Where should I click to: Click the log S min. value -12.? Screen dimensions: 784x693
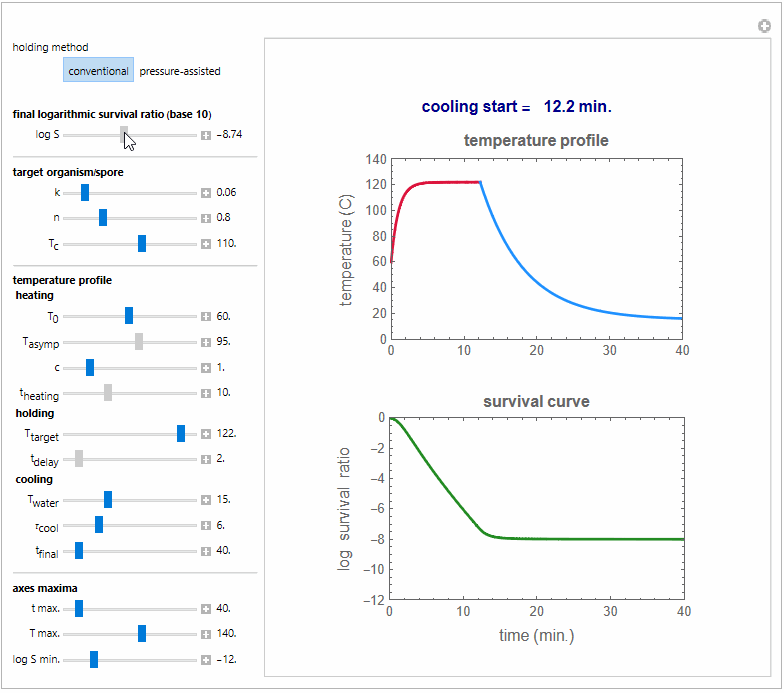226,660
